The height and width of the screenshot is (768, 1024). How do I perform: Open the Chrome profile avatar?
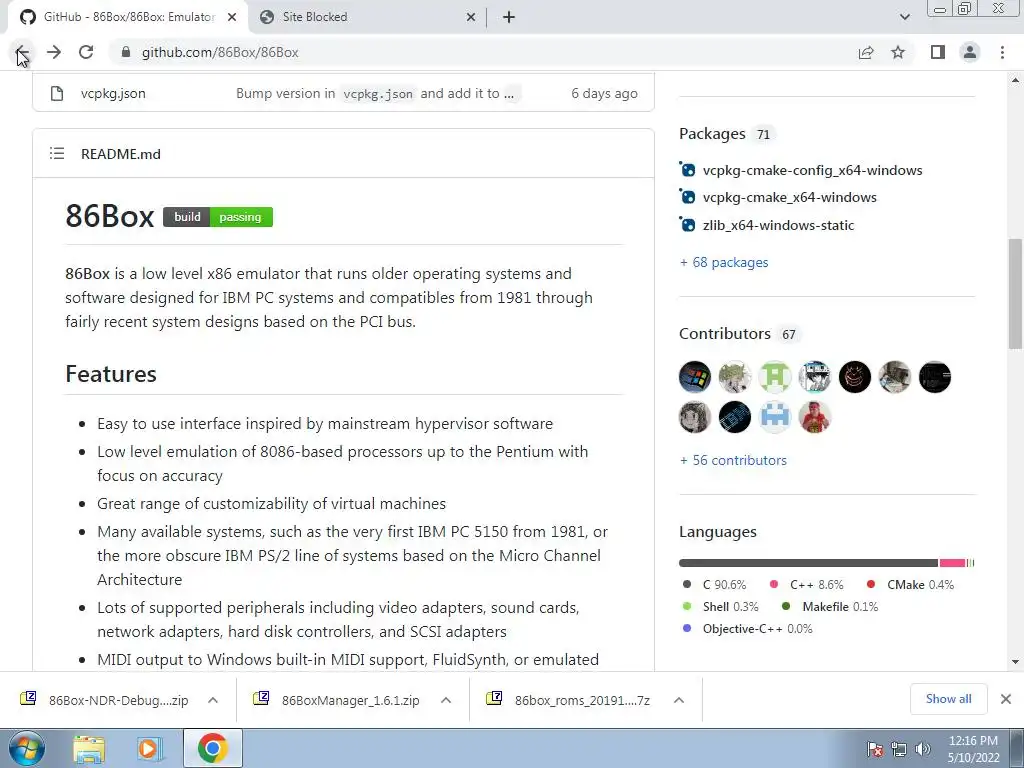970,52
